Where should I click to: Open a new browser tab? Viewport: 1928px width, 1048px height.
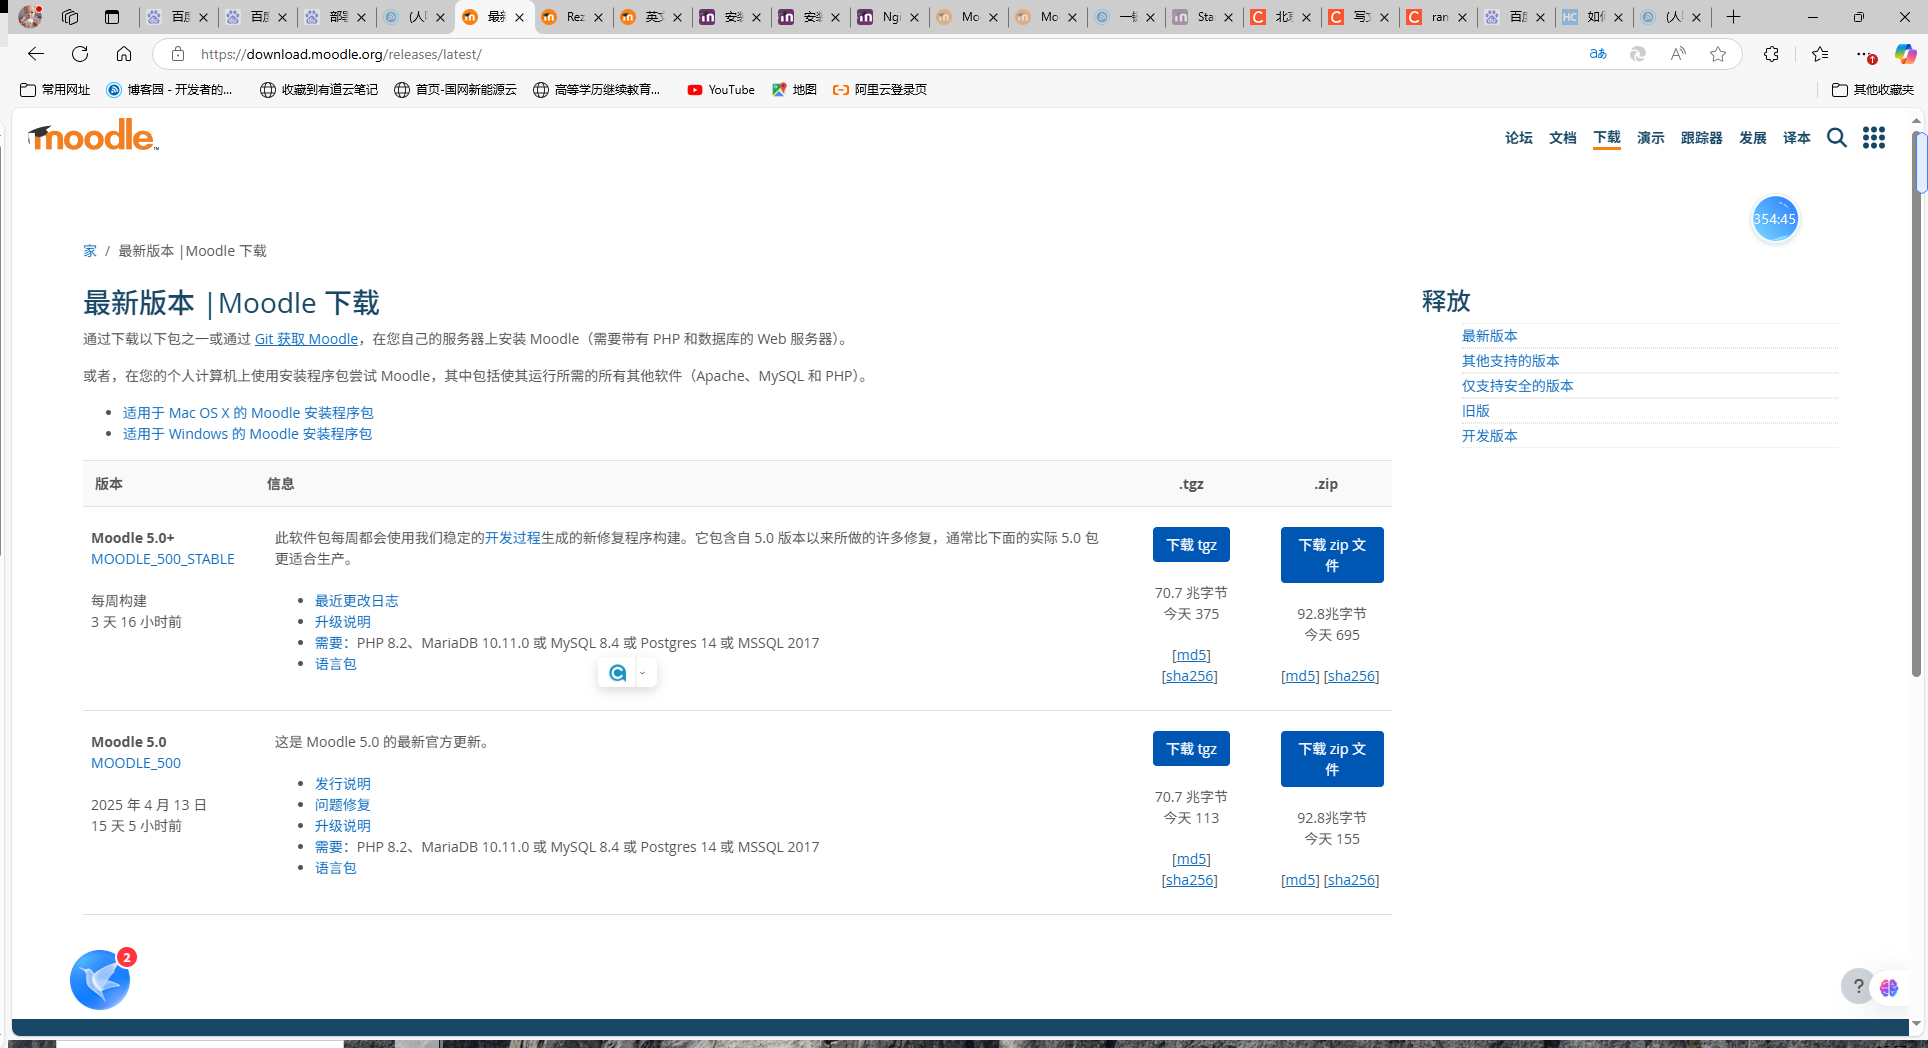(x=1734, y=17)
